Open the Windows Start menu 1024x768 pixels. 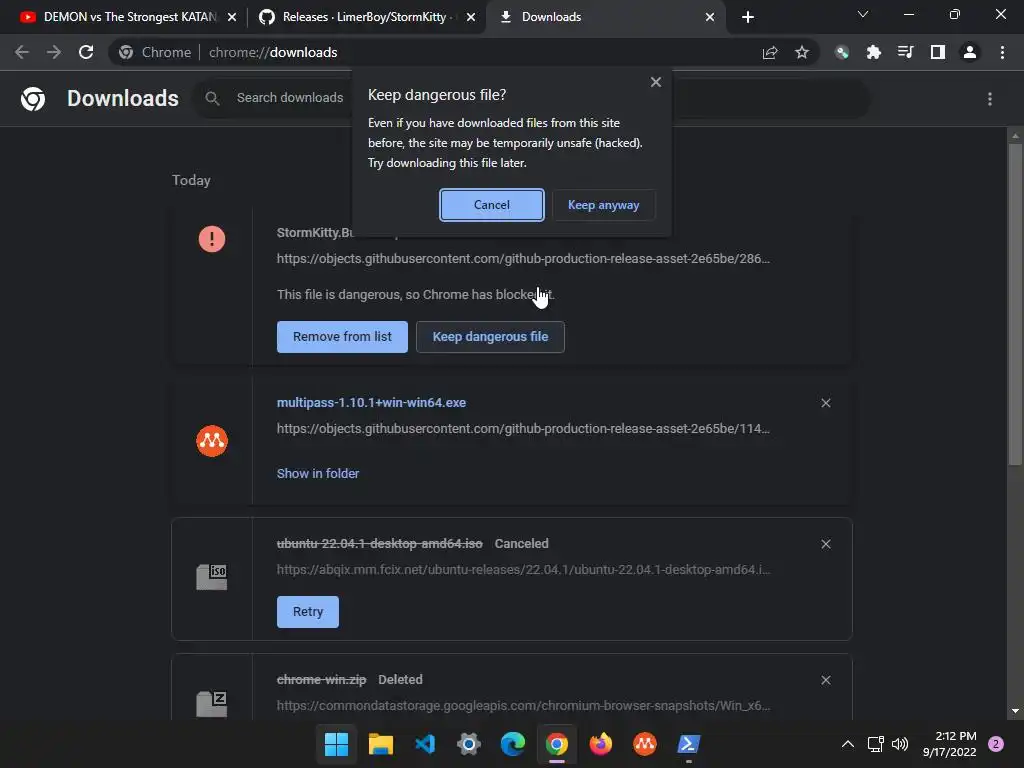336,744
